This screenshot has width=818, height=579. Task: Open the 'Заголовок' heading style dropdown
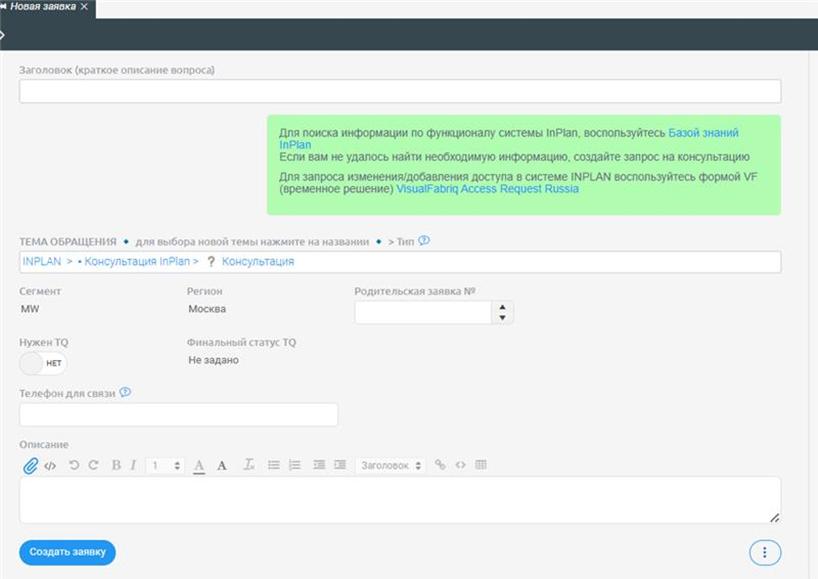390,465
